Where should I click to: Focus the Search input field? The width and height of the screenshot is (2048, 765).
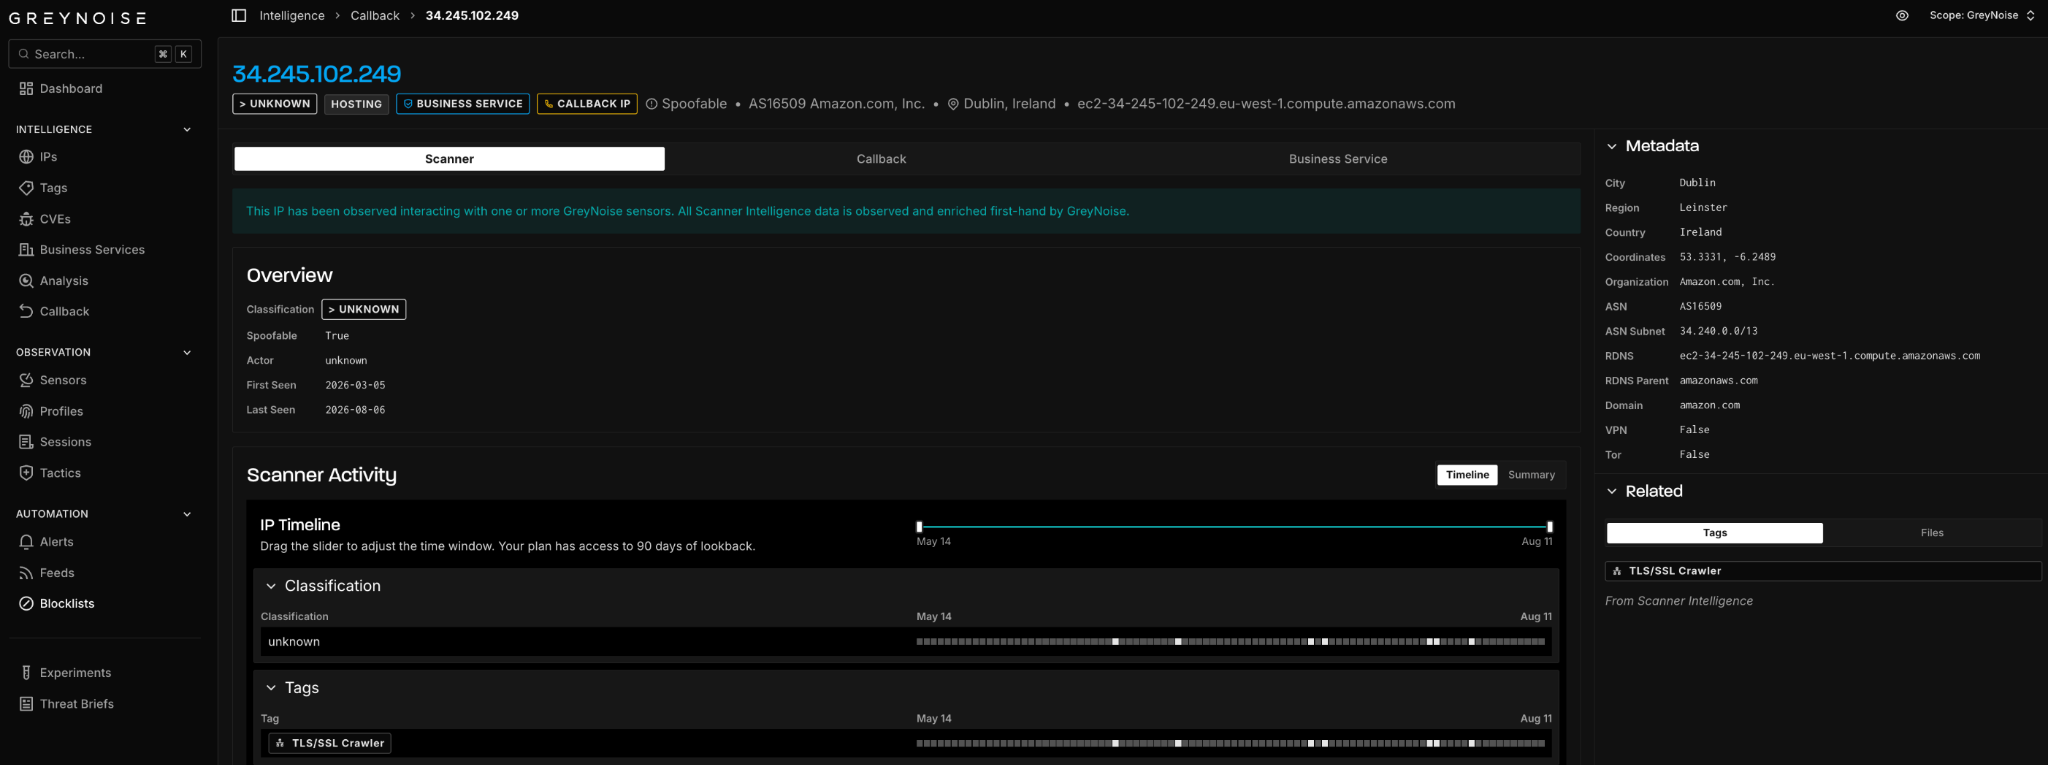coord(105,54)
